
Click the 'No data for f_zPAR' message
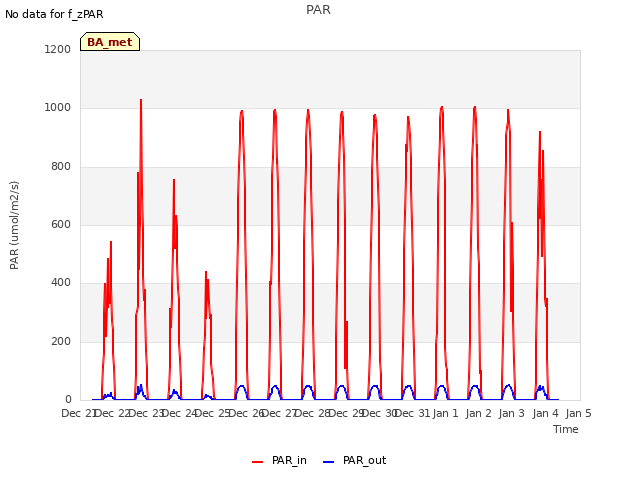(x=54, y=14)
